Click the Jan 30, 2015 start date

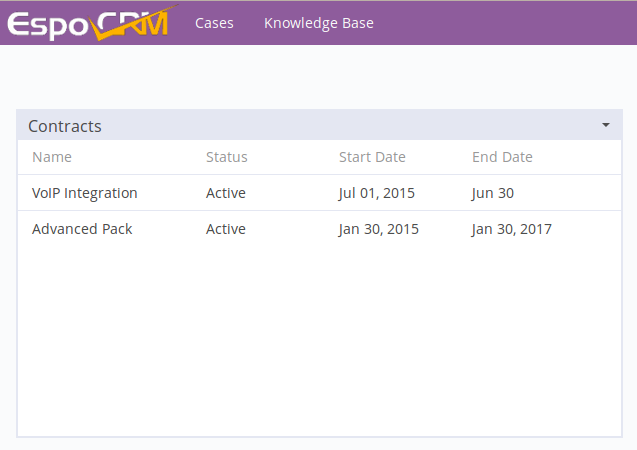point(379,229)
